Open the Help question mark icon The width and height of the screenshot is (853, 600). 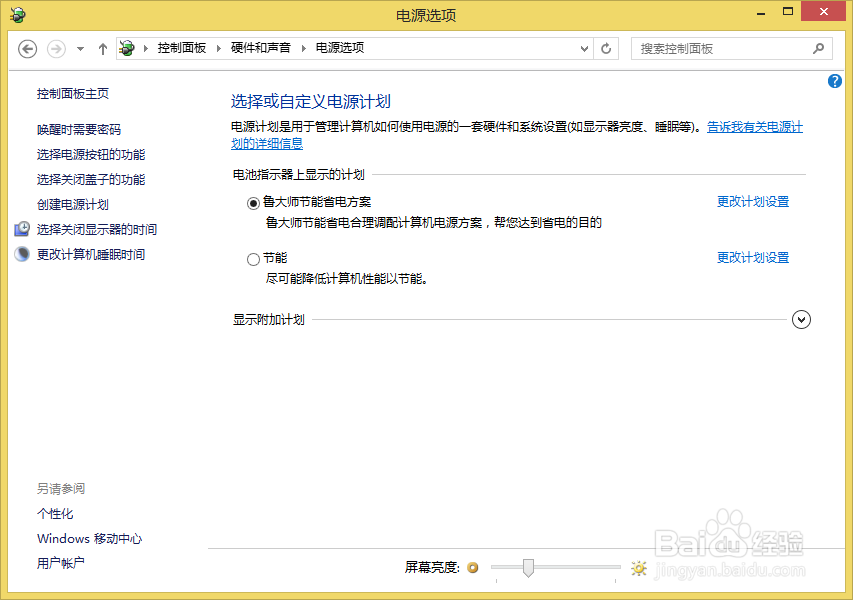pos(834,81)
